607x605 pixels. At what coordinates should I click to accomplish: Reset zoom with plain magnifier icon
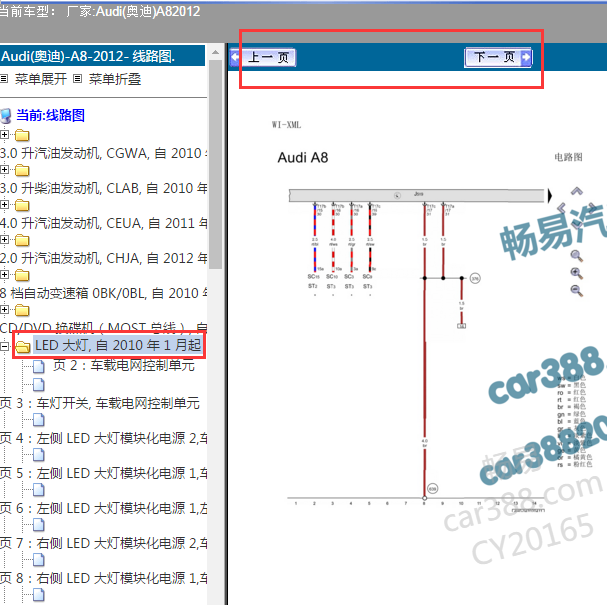click(577, 256)
